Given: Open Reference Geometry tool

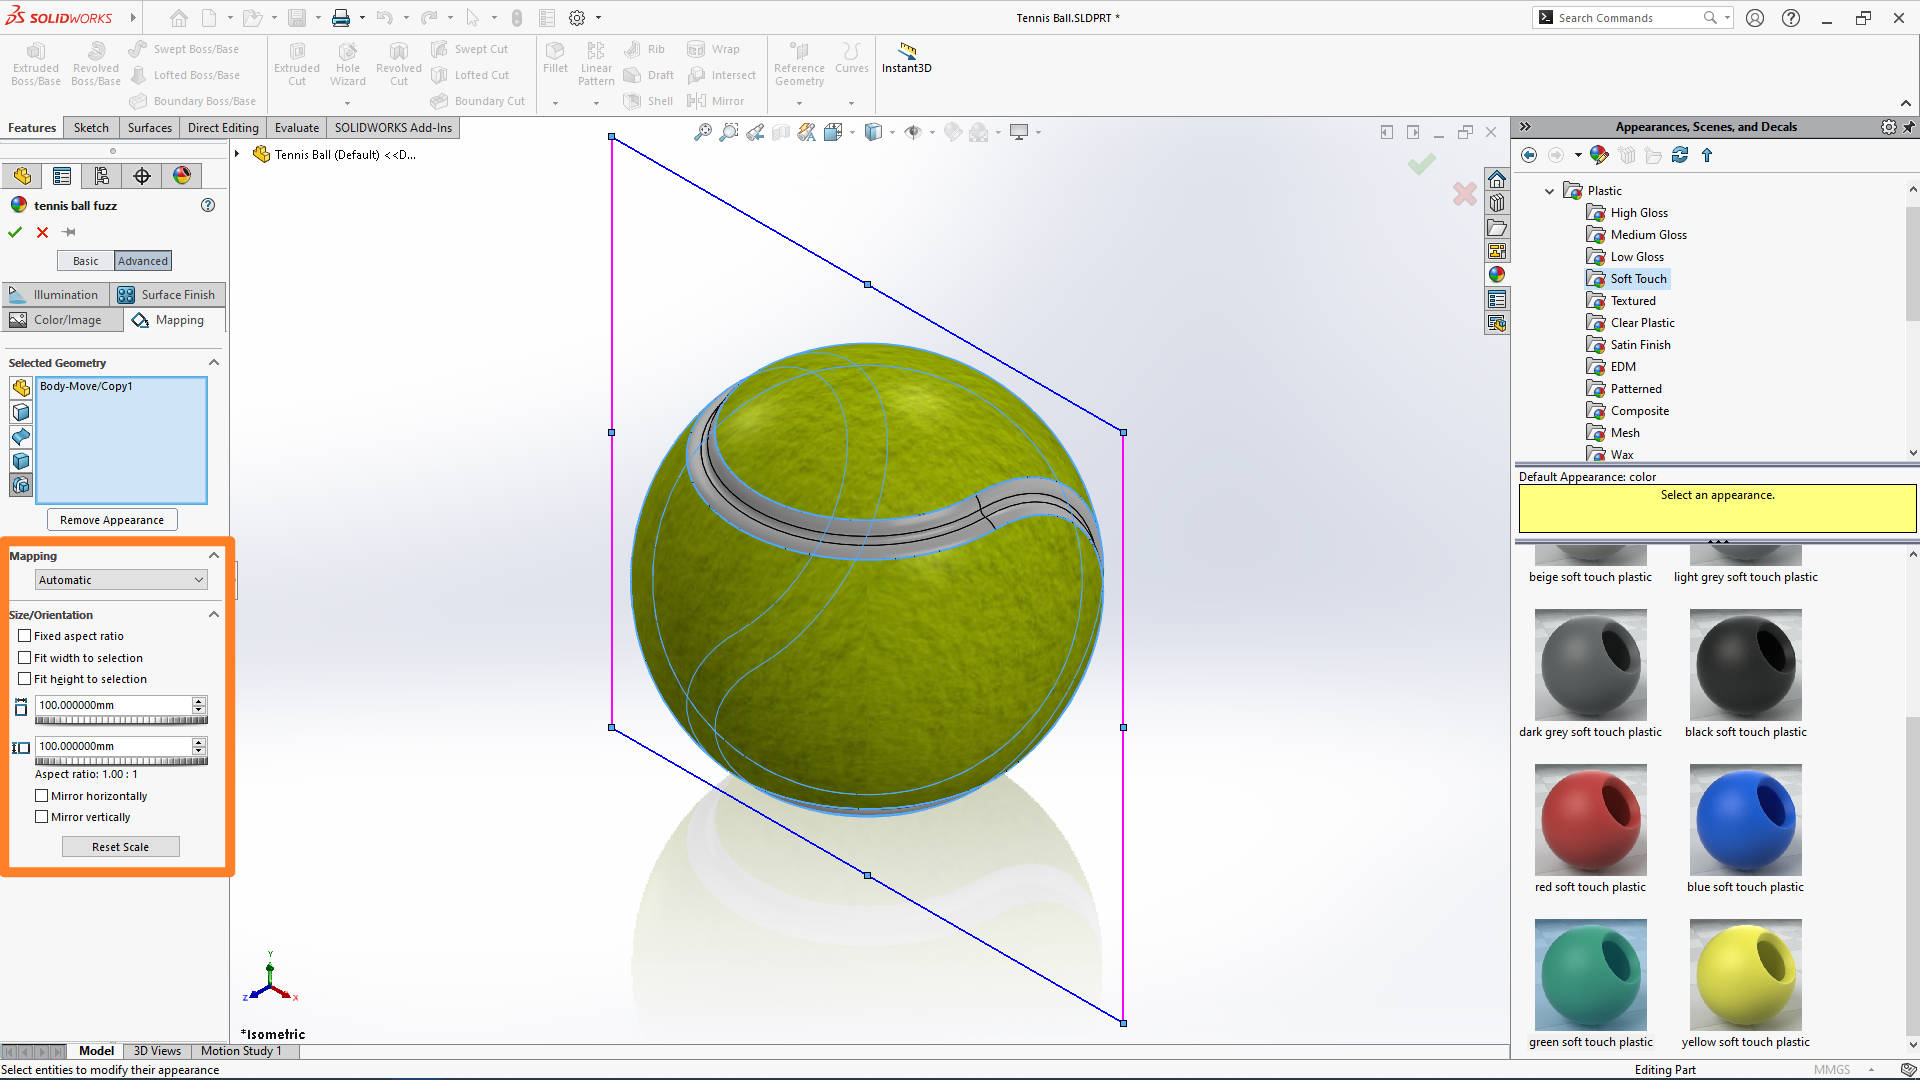Looking at the screenshot, I should pyautogui.click(x=798, y=65).
